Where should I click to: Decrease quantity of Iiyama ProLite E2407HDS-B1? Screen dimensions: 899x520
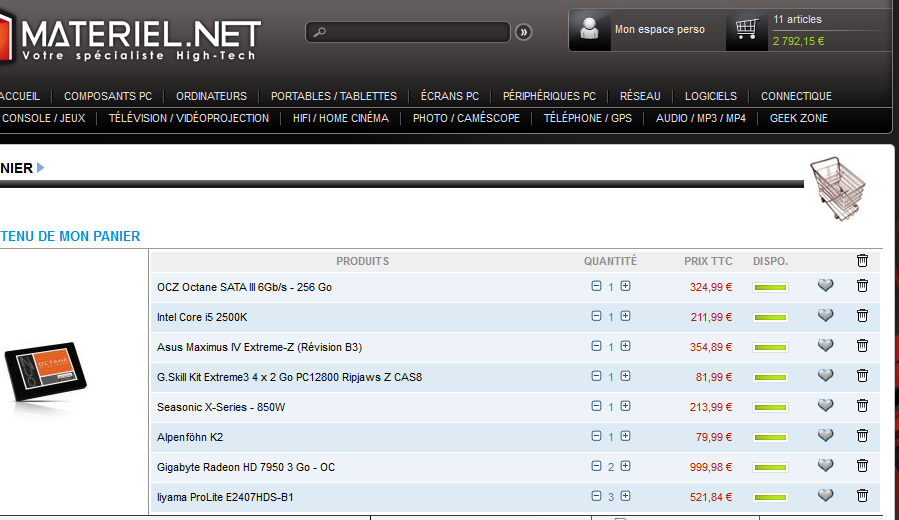[x=596, y=496]
